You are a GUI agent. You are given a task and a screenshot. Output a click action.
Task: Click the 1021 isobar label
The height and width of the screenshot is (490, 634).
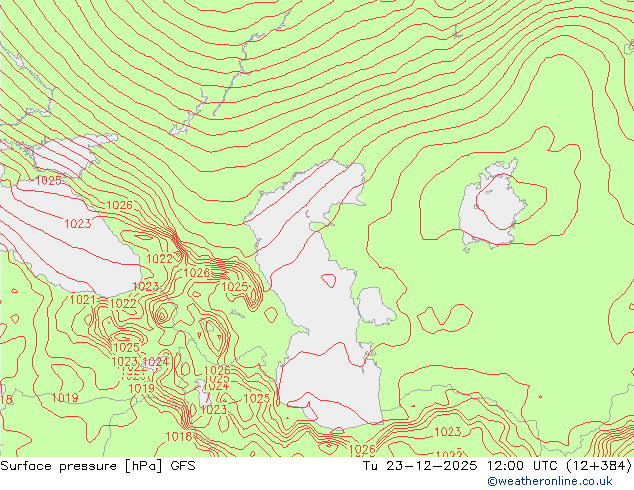[82, 300]
